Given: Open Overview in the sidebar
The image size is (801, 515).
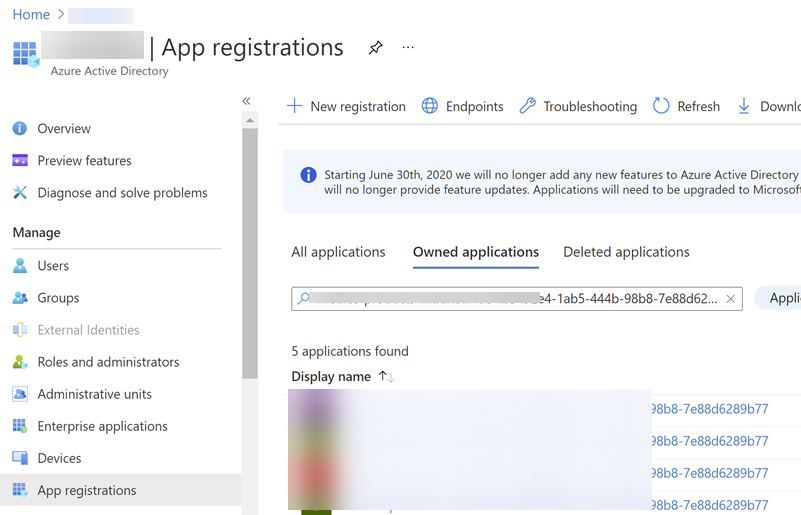Looking at the screenshot, I should click(x=64, y=129).
